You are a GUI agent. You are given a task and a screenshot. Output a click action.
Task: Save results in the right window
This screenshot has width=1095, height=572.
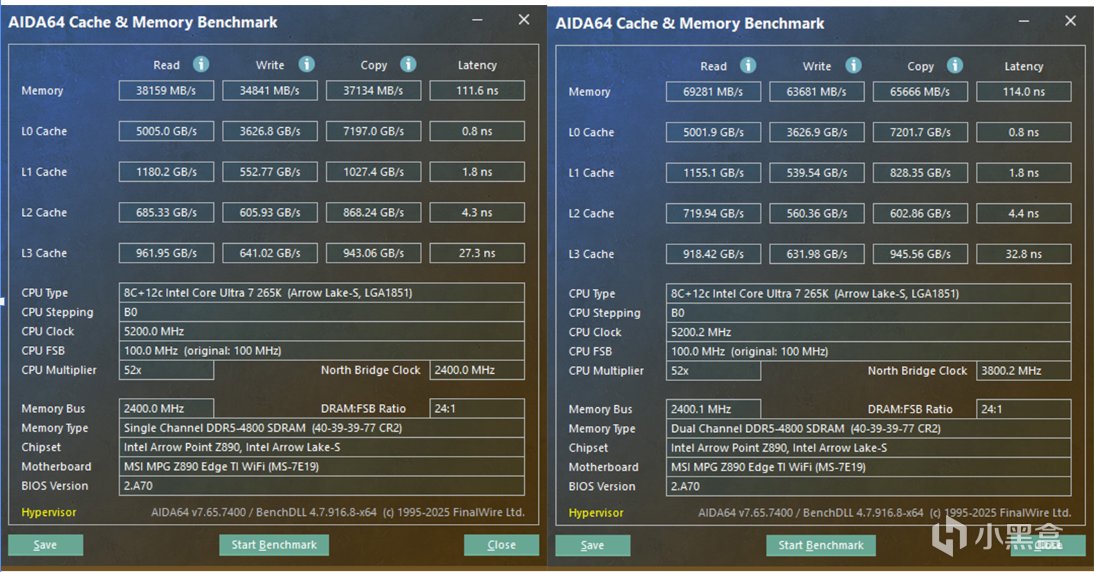click(x=592, y=545)
